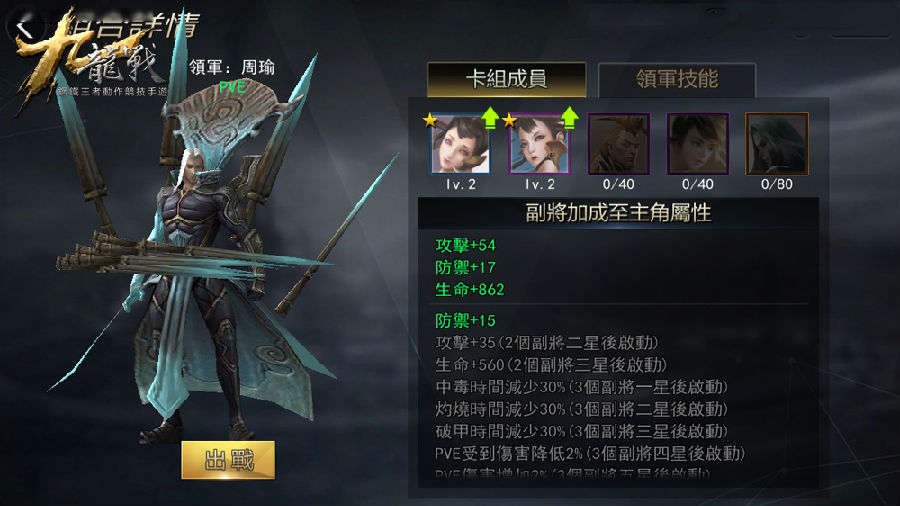Switch to 領軍技能 tab
Image resolution: width=900 pixels, height=506 pixels.
(677, 80)
